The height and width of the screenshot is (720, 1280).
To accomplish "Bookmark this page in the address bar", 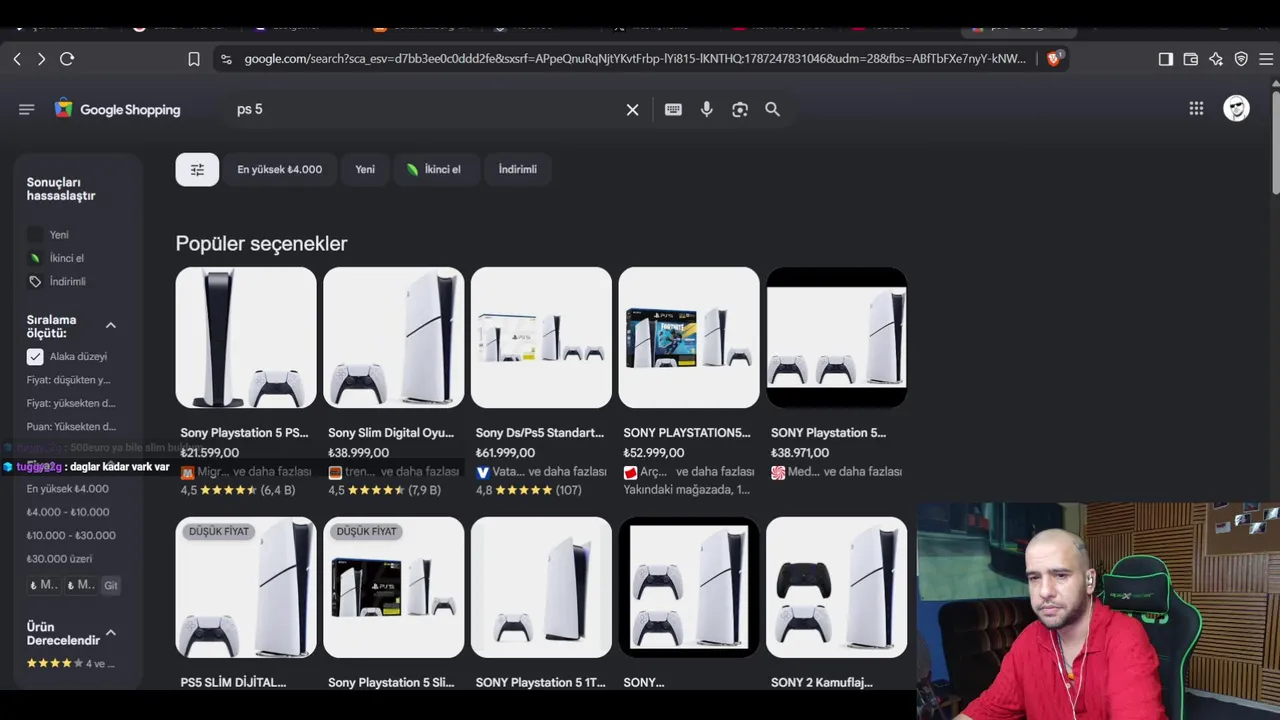I will pos(194,59).
